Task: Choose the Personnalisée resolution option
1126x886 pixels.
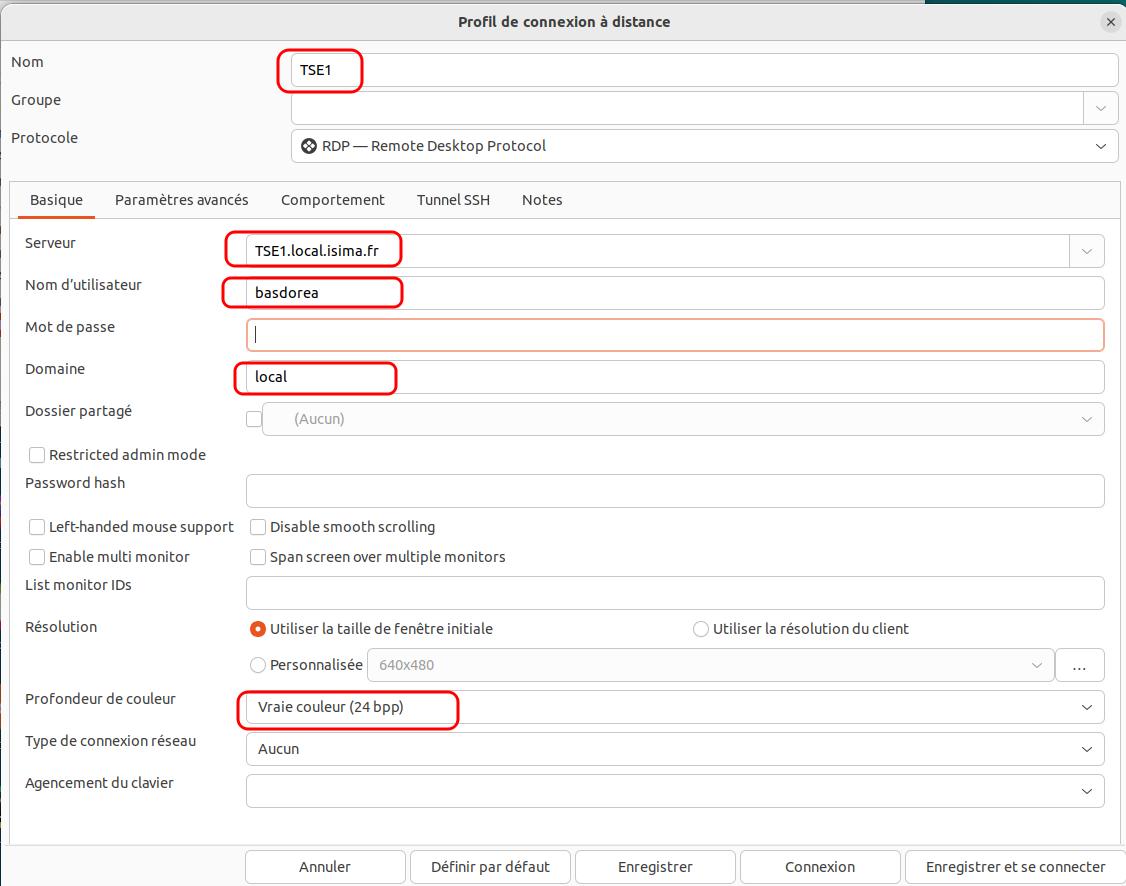Action: tap(258, 665)
